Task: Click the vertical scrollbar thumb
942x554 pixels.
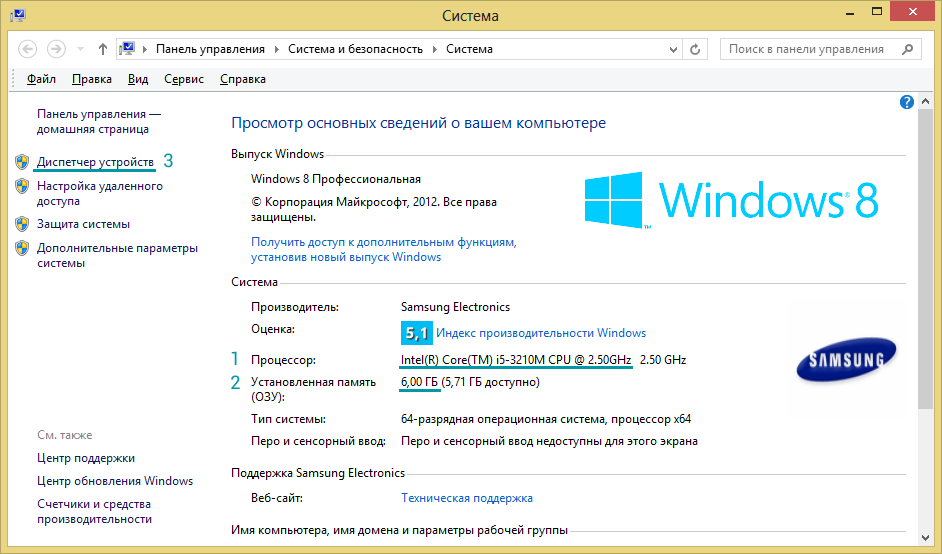Action: click(x=925, y=259)
